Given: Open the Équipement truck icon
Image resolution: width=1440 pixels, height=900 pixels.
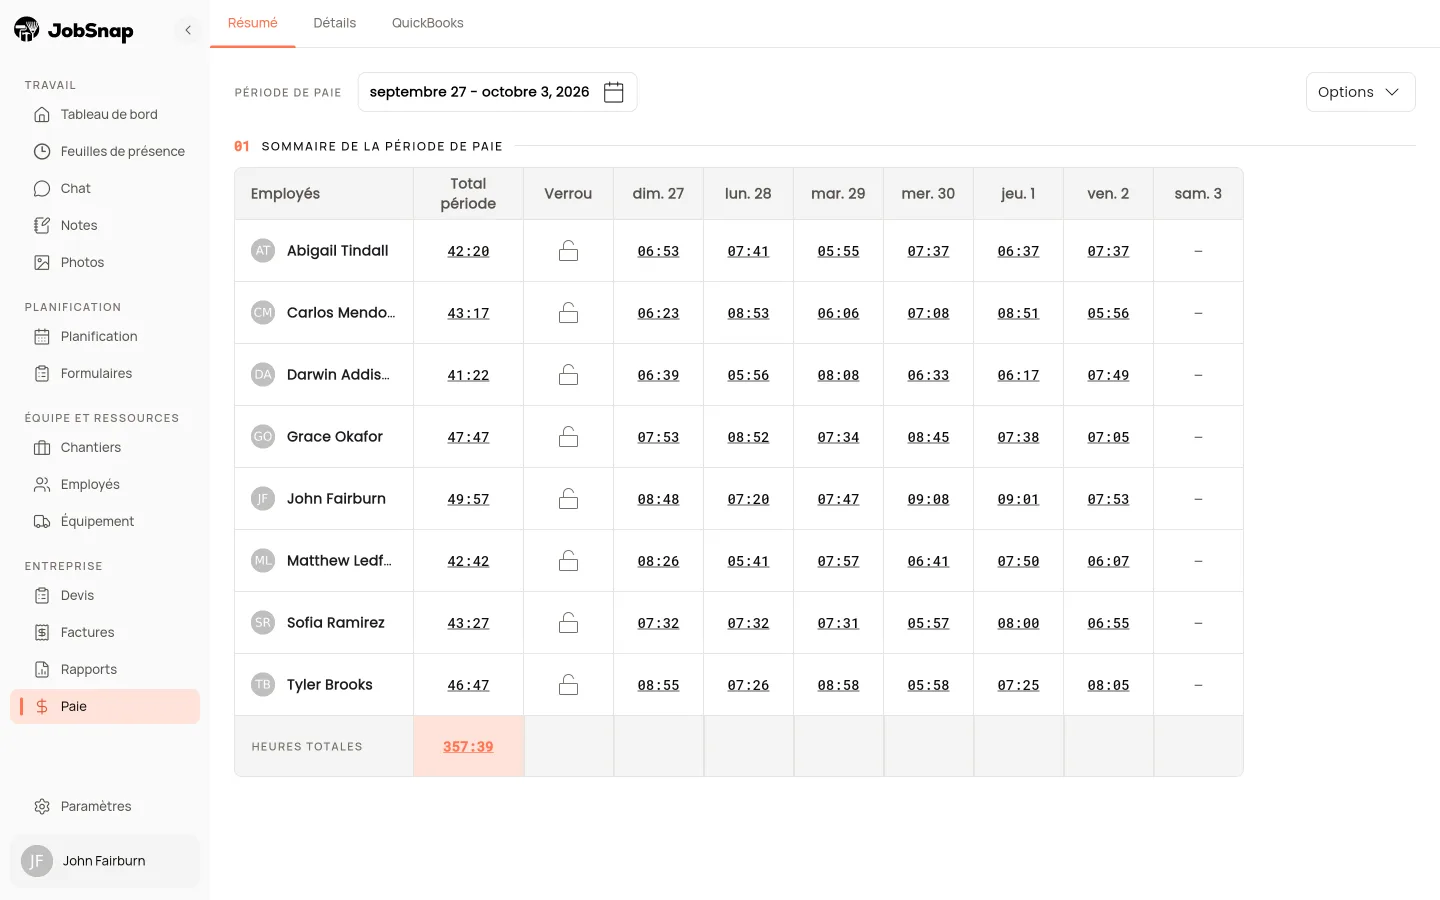Looking at the screenshot, I should [42, 521].
